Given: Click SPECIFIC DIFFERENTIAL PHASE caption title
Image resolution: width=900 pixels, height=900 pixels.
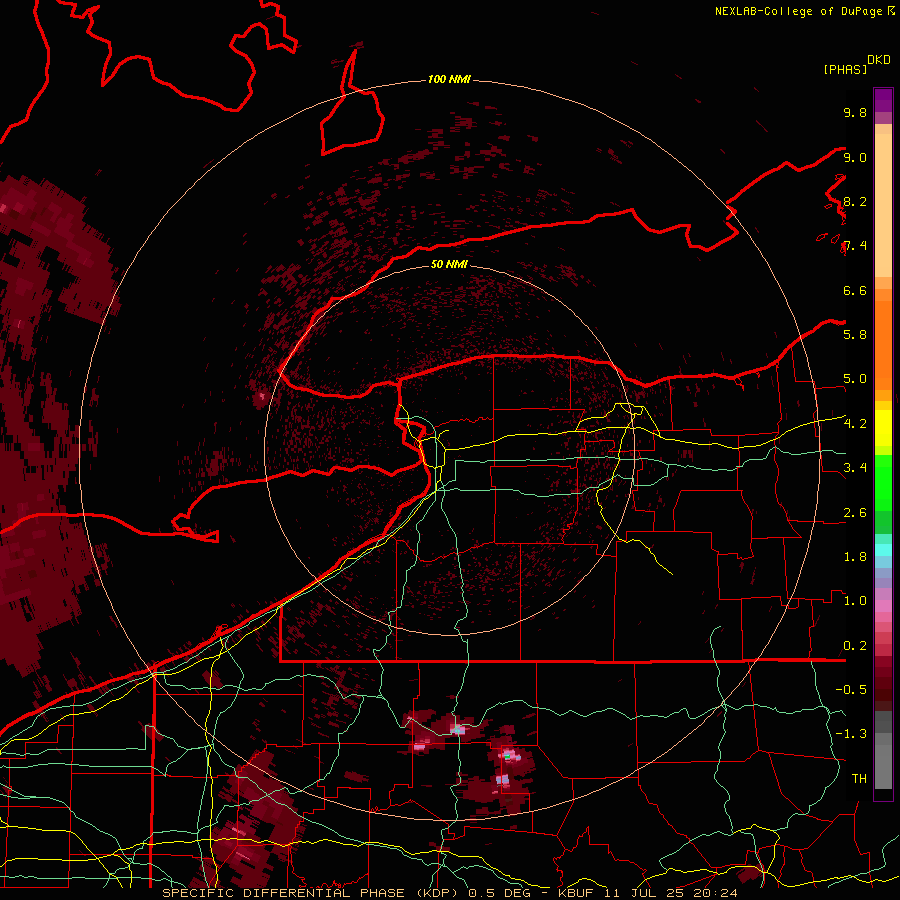Looking at the screenshot, I should [x=286, y=893].
